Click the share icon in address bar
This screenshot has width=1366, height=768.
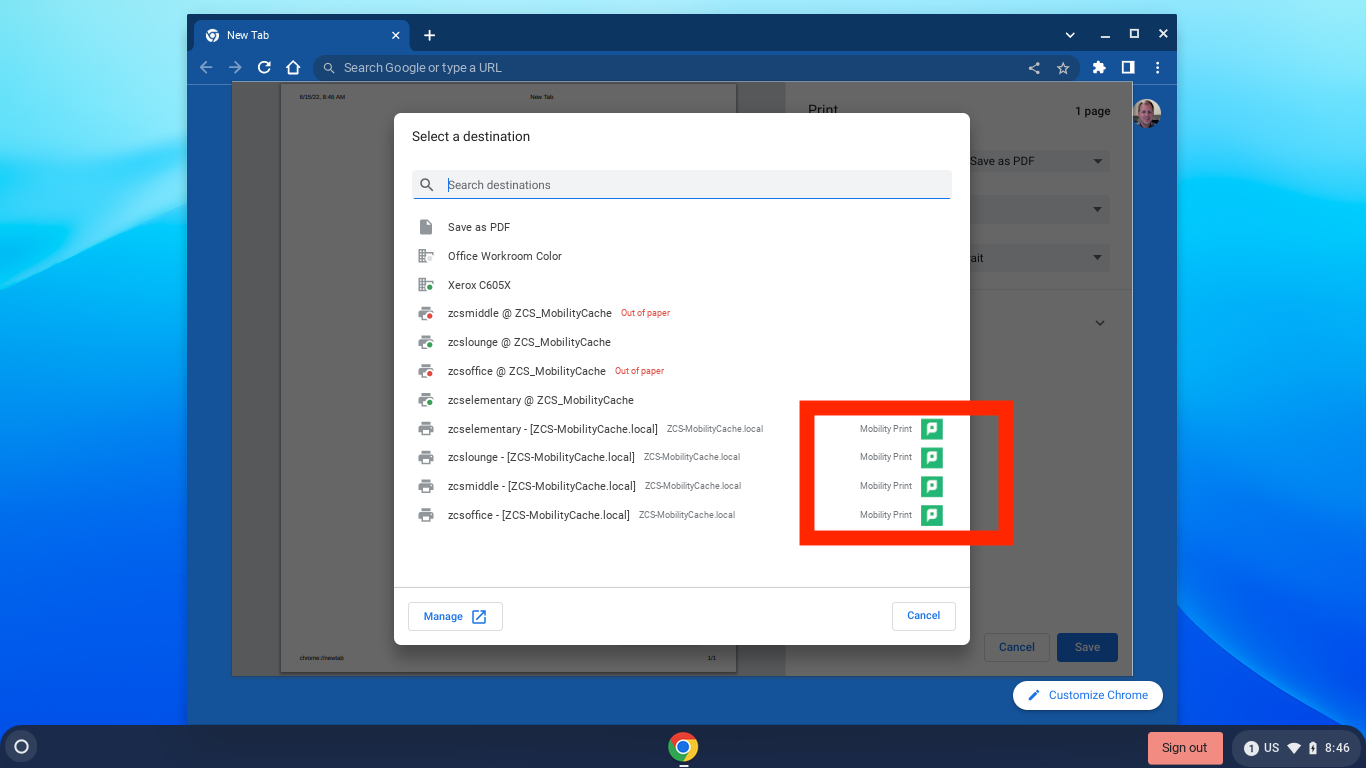coord(1034,68)
